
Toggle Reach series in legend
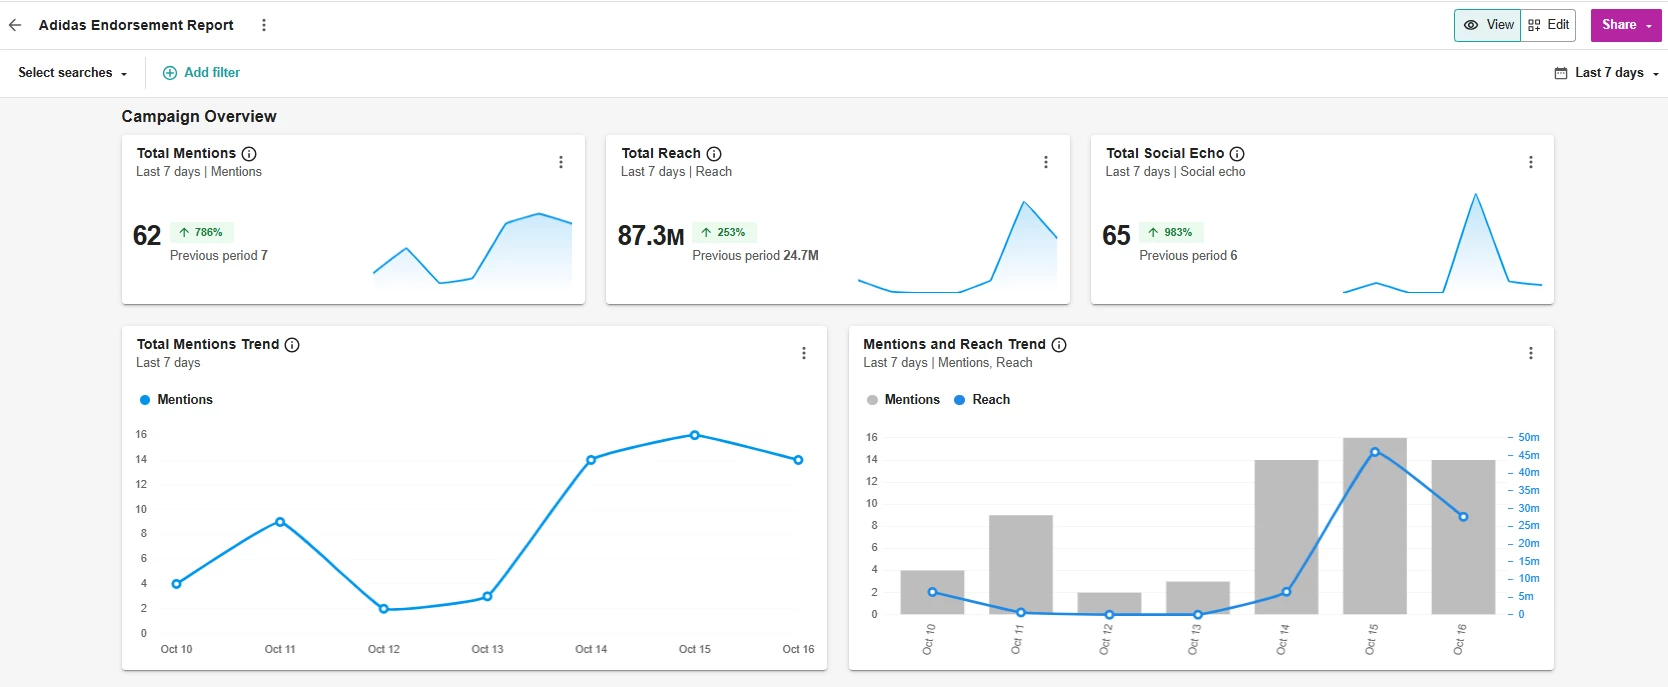click(982, 400)
